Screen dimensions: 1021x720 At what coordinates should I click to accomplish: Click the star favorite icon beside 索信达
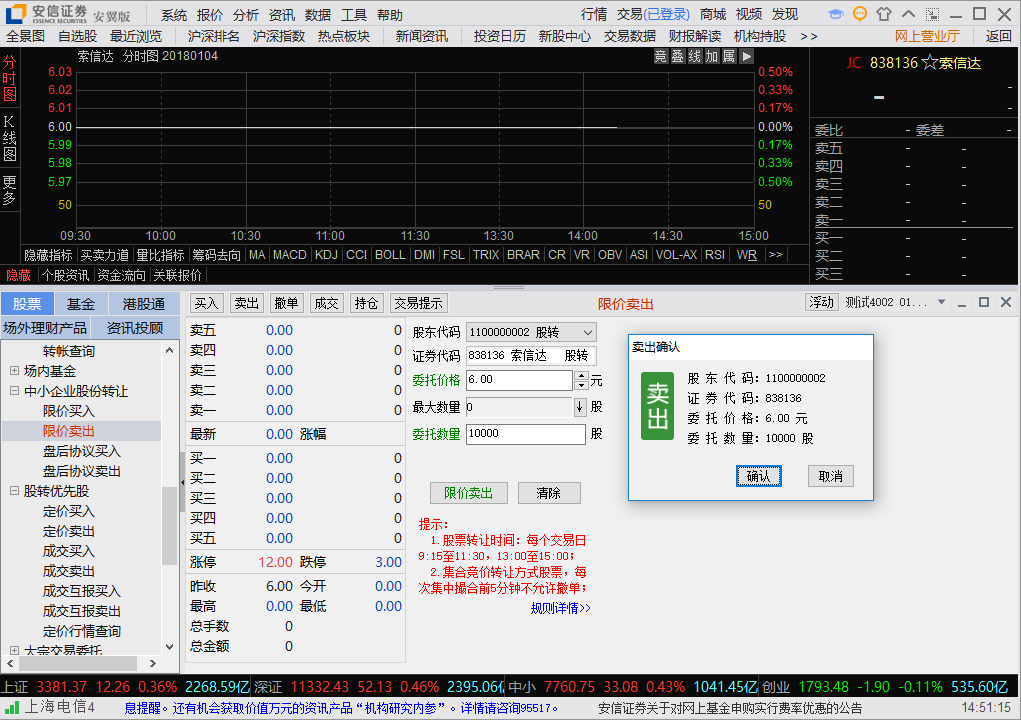pos(930,62)
